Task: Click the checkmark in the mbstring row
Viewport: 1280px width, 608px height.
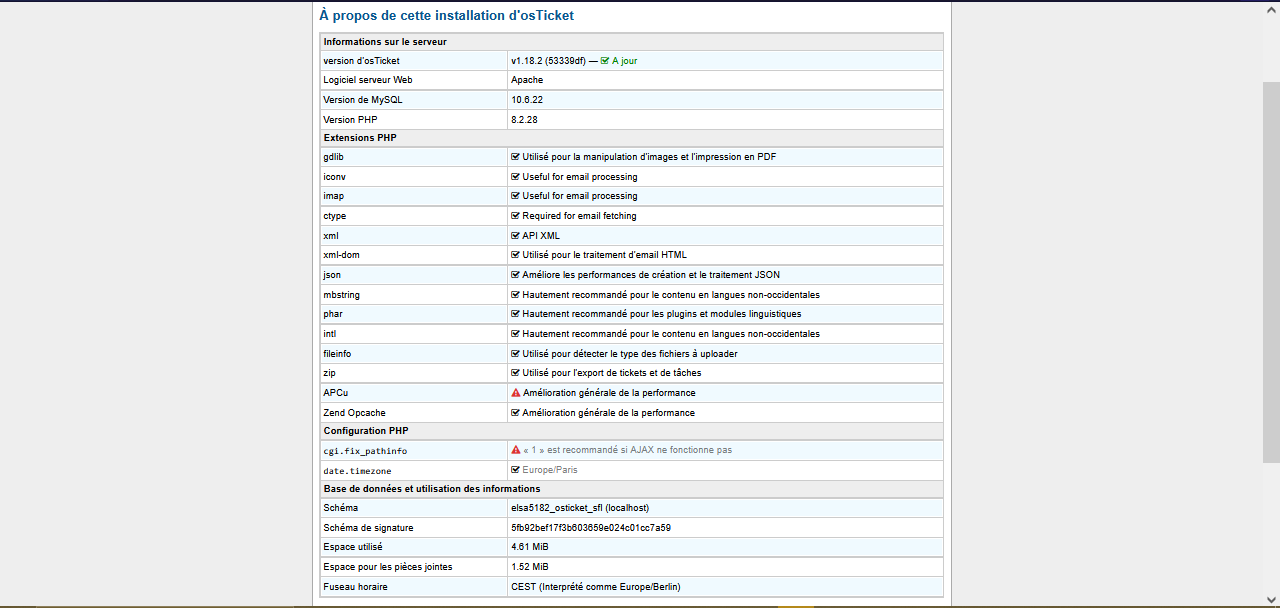Action: 515,295
